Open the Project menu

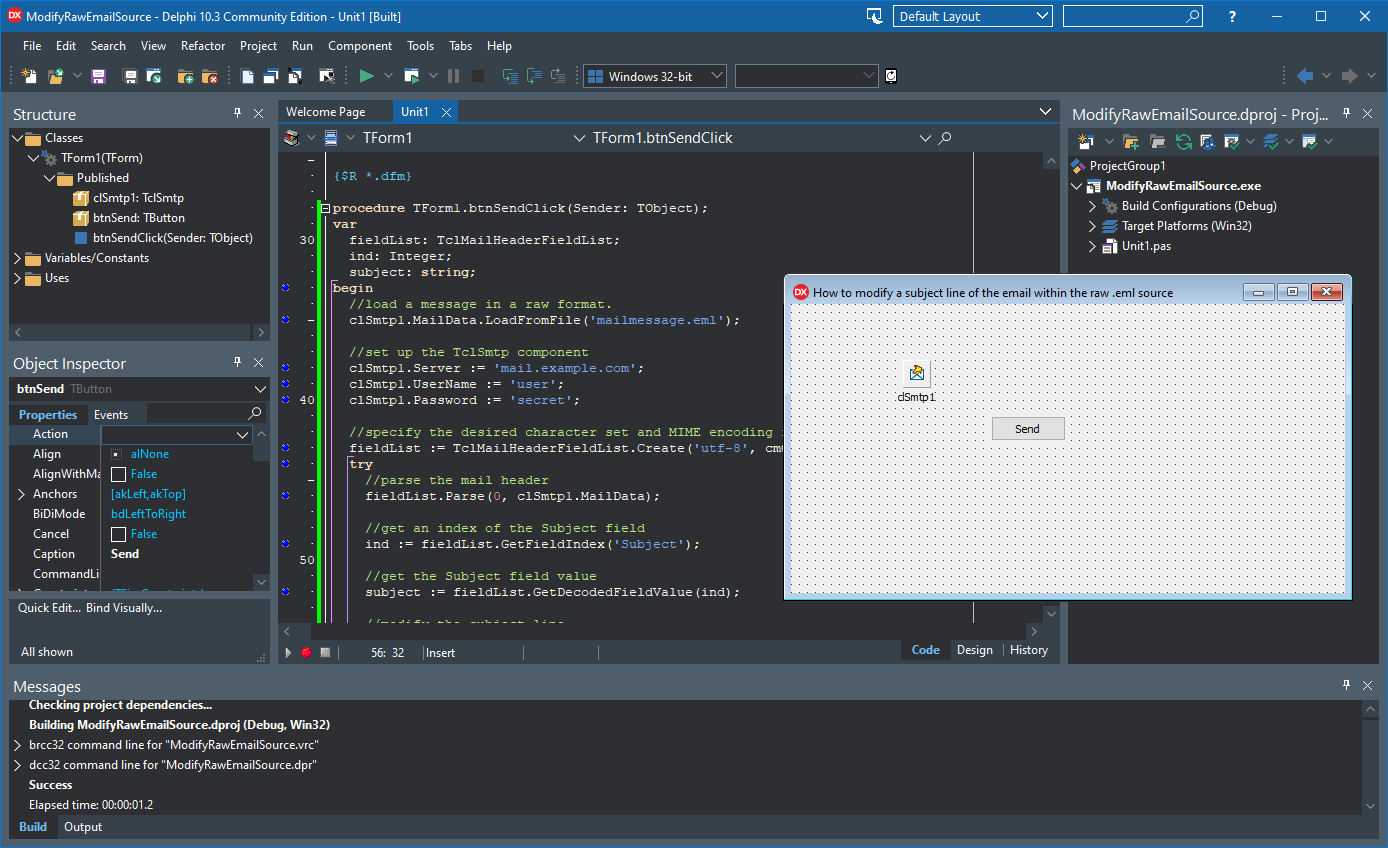click(x=258, y=46)
